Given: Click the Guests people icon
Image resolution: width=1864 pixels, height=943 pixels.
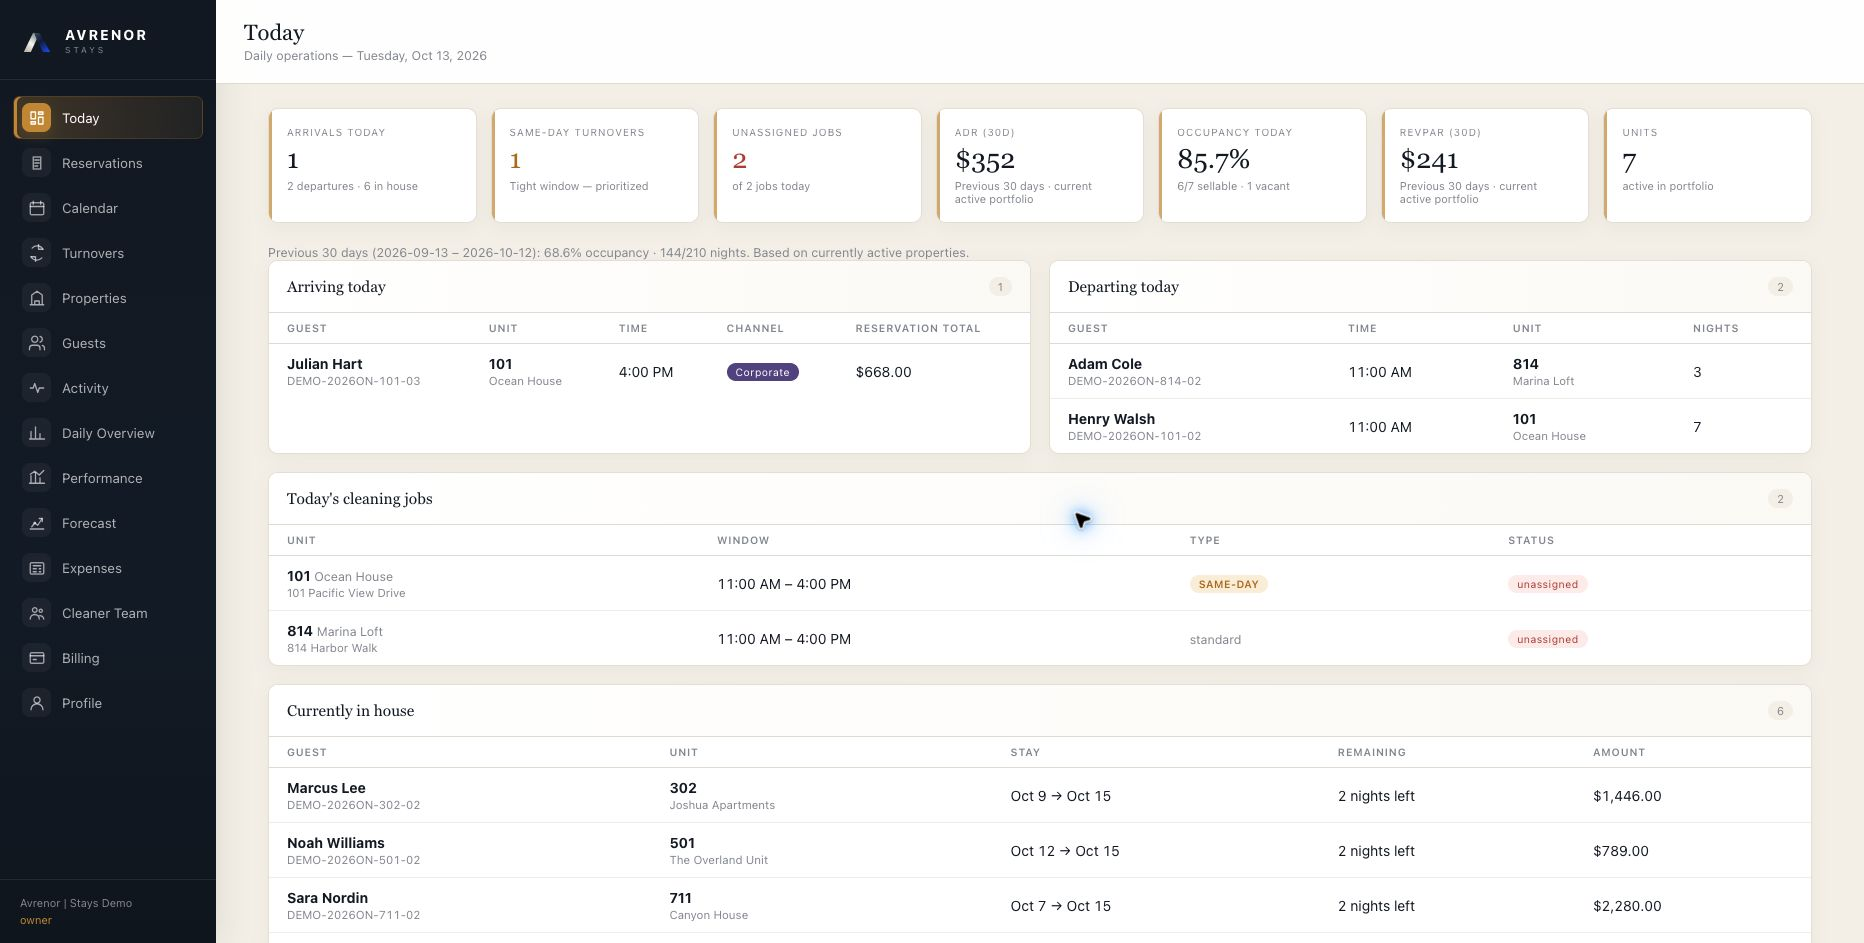Looking at the screenshot, I should [x=37, y=343].
